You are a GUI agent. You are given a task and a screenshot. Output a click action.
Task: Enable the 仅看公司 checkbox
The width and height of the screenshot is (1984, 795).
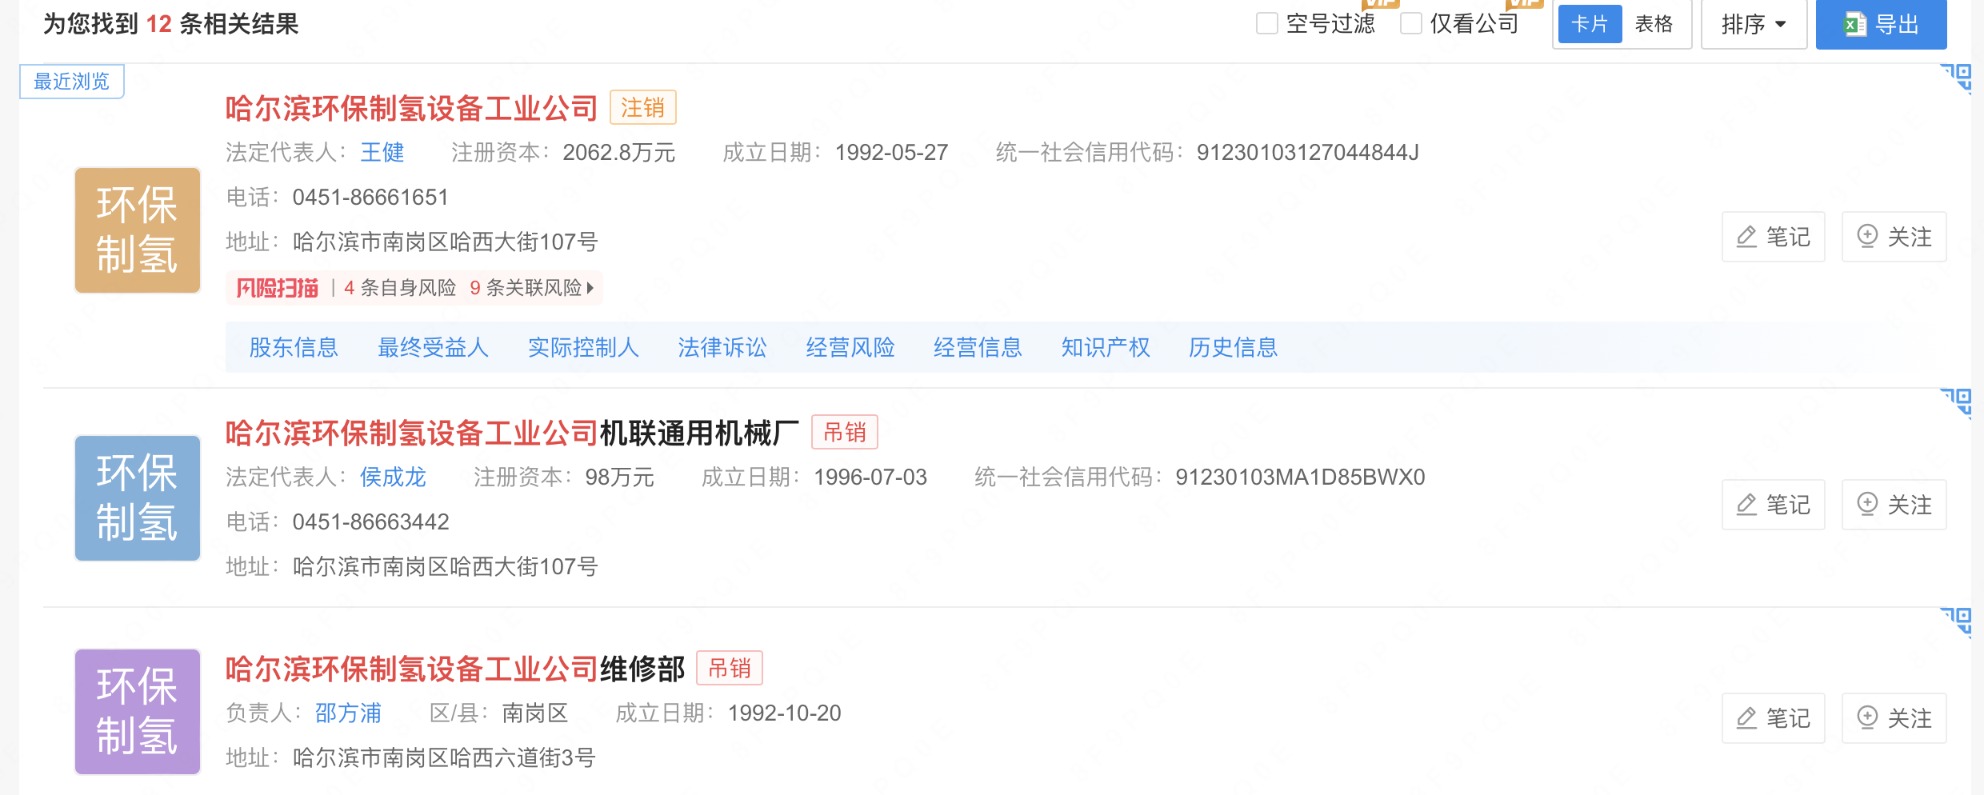[x=1411, y=23]
